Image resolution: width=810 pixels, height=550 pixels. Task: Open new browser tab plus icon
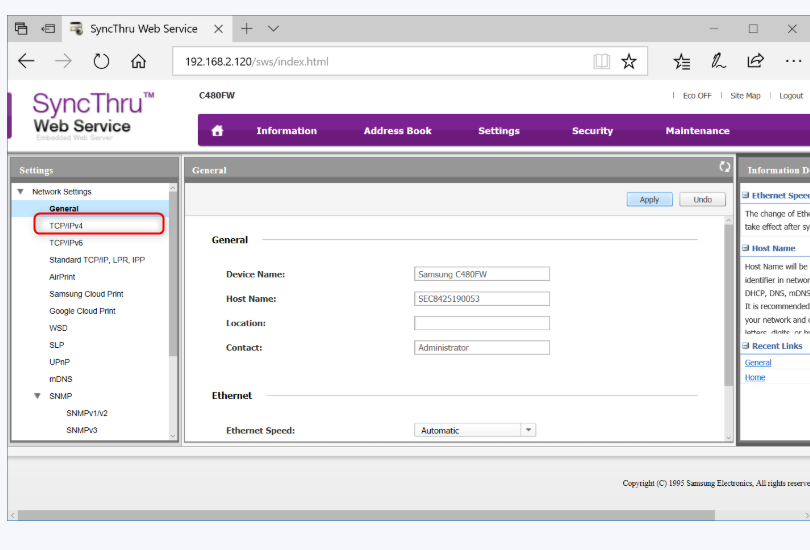(246, 29)
